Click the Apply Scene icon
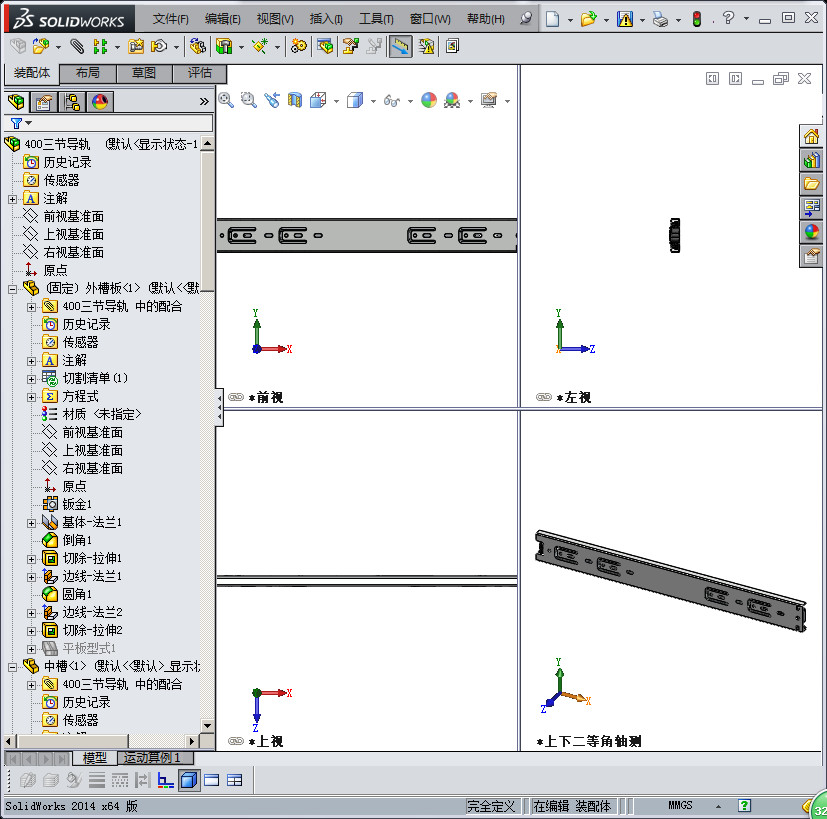This screenshot has width=827, height=819. 452,100
